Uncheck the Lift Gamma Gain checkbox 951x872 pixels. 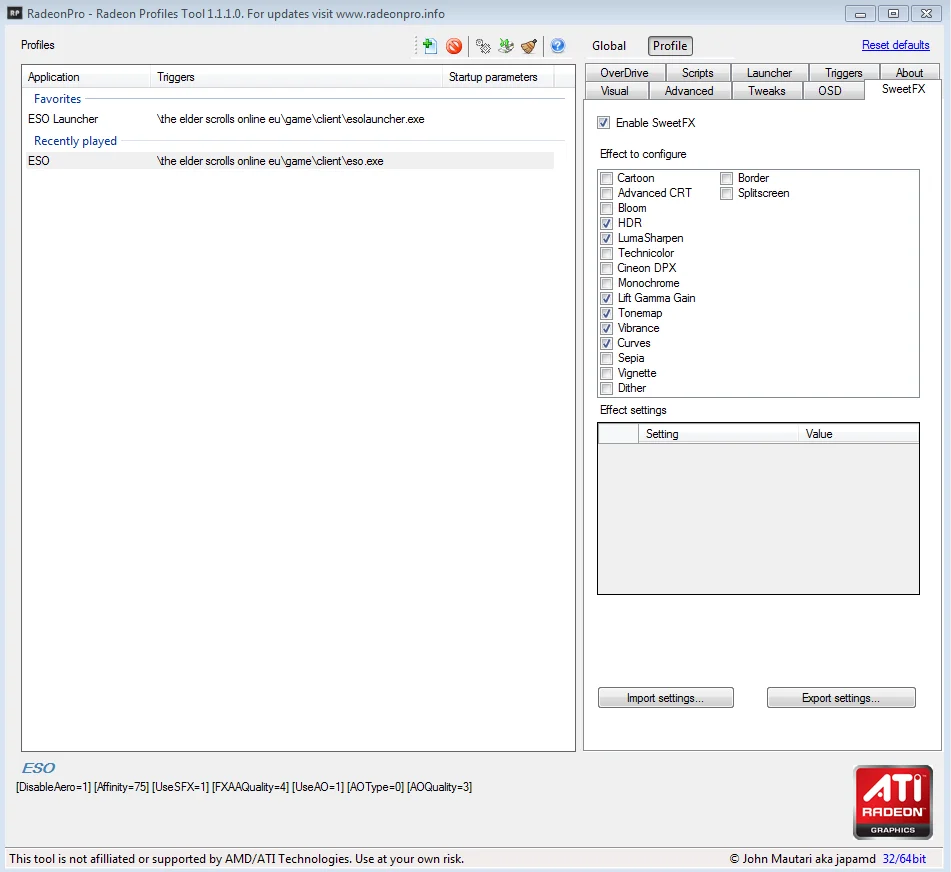[606, 298]
